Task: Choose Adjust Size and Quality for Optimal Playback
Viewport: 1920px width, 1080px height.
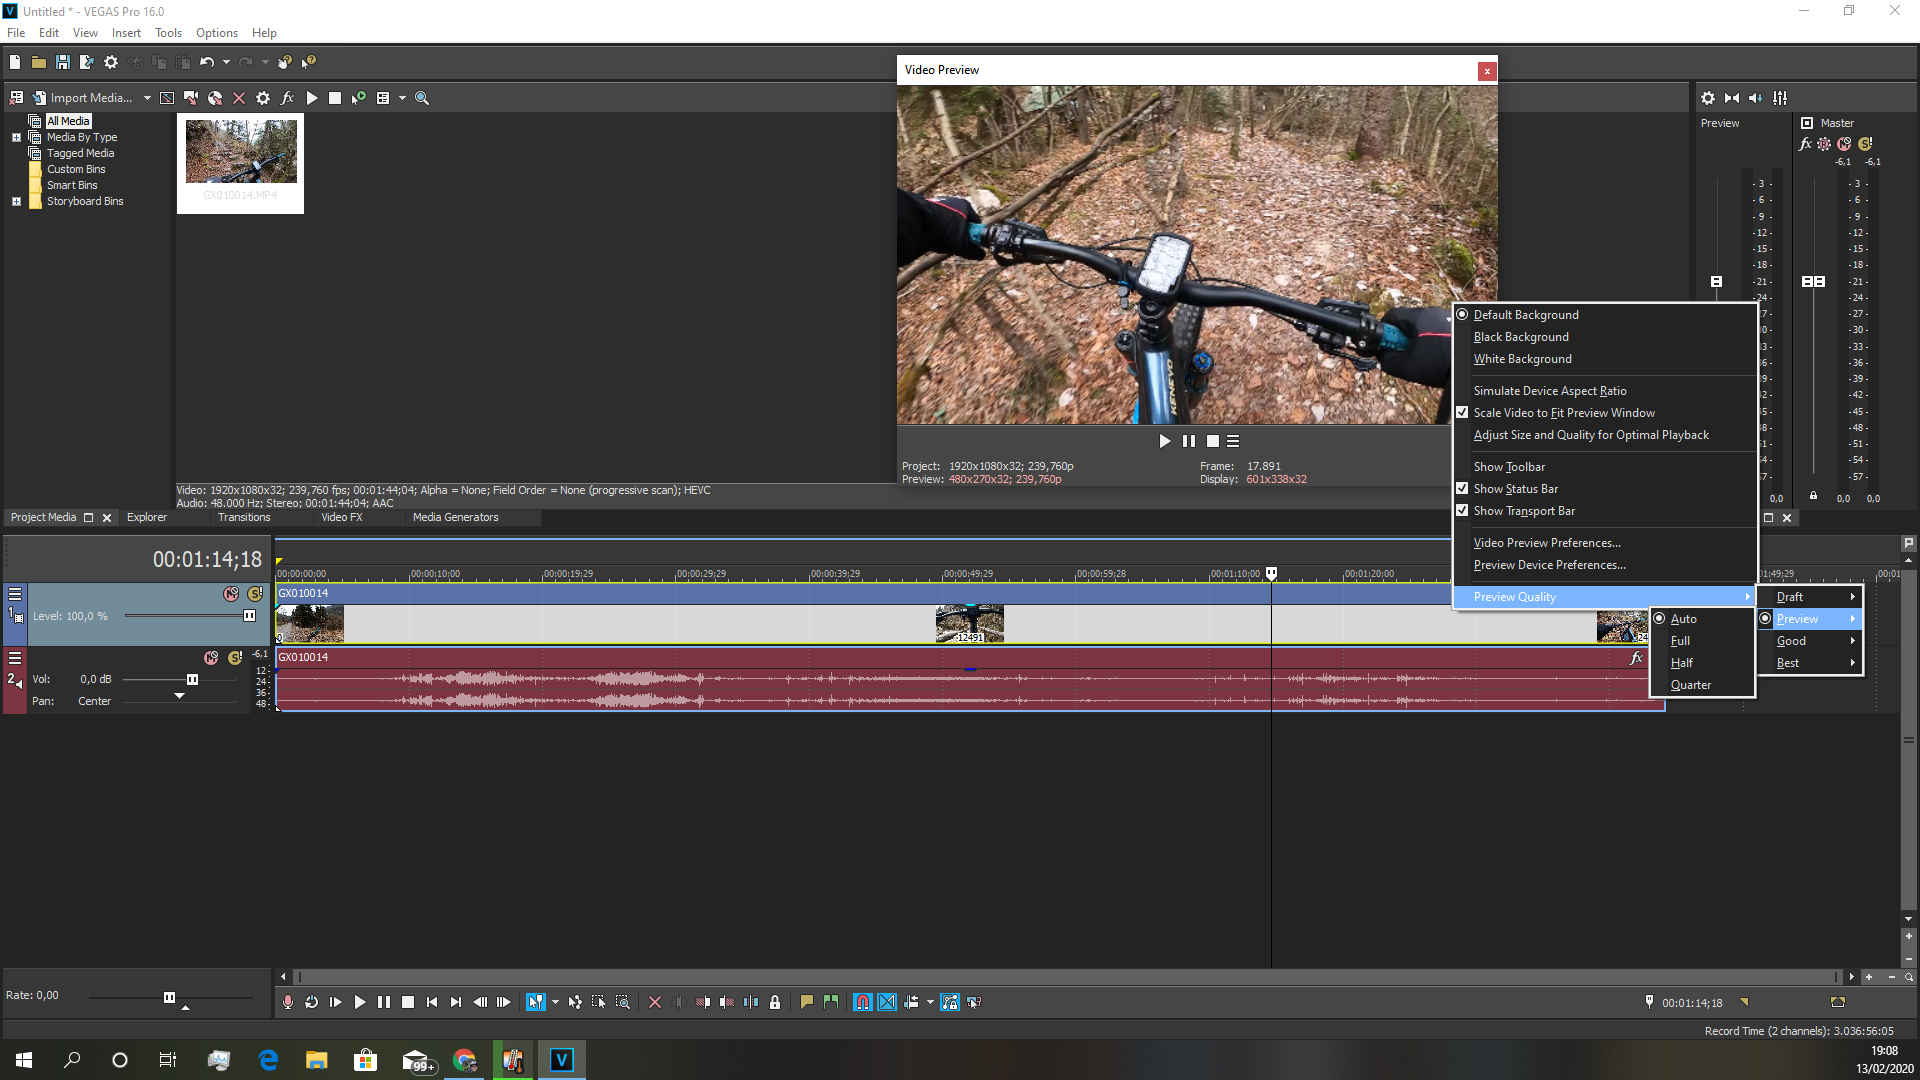Action: [1591, 435]
